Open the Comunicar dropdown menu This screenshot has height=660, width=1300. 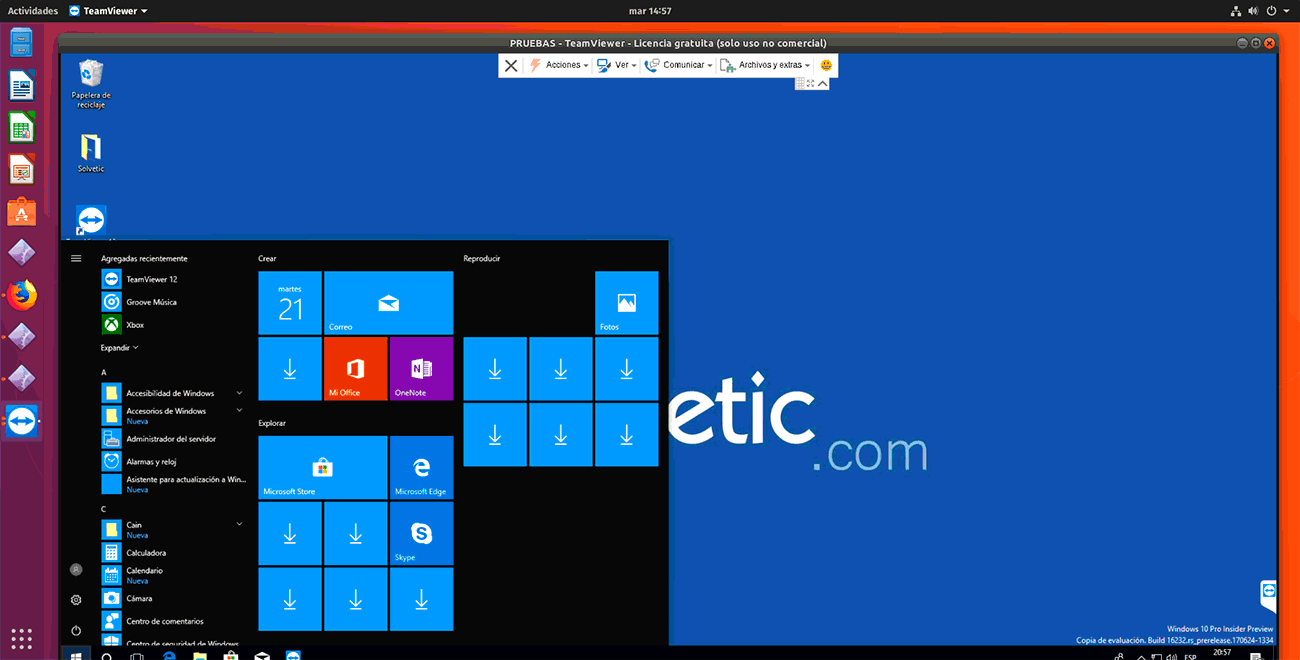click(x=679, y=65)
